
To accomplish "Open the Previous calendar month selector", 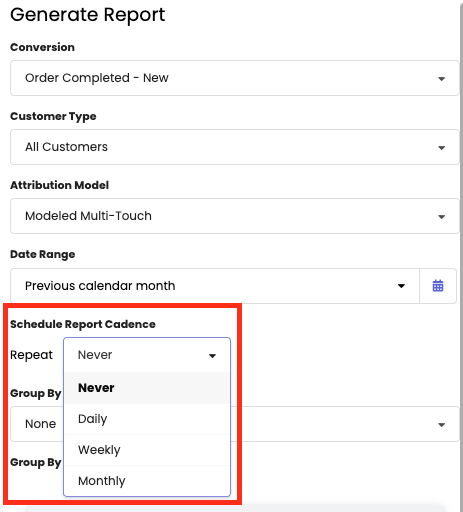I will pyautogui.click(x=215, y=286).
